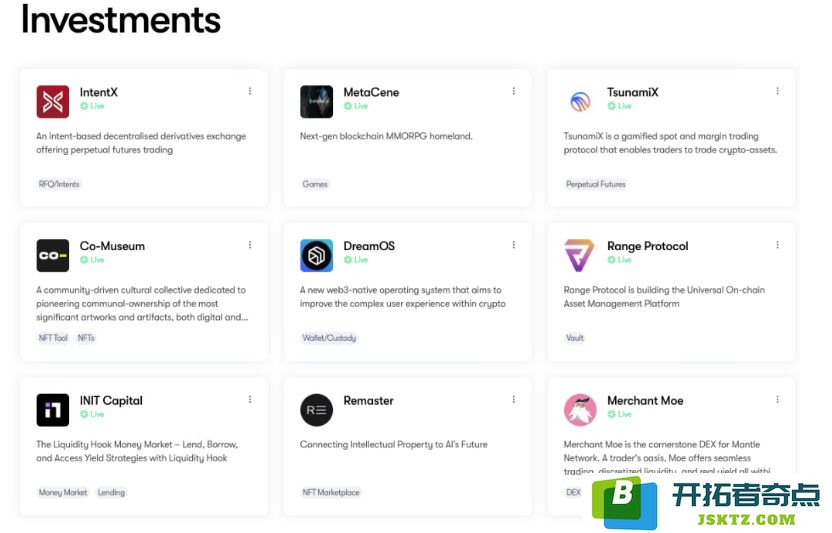Click the Wallet/Custody category tag
The width and height of the screenshot is (832, 533).
pos(329,338)
